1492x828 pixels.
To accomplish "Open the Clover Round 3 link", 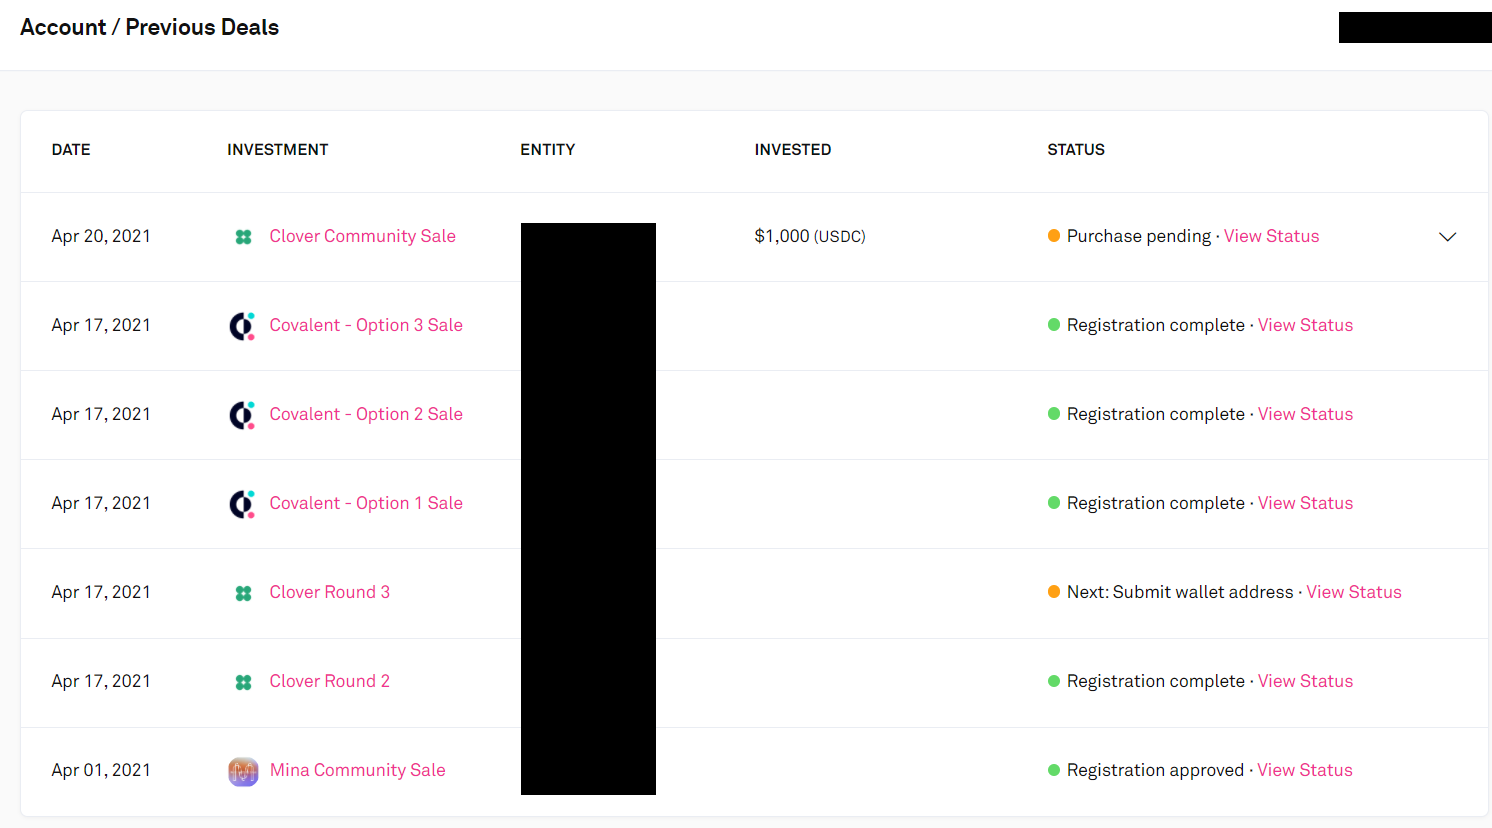I will coord(329,592).
